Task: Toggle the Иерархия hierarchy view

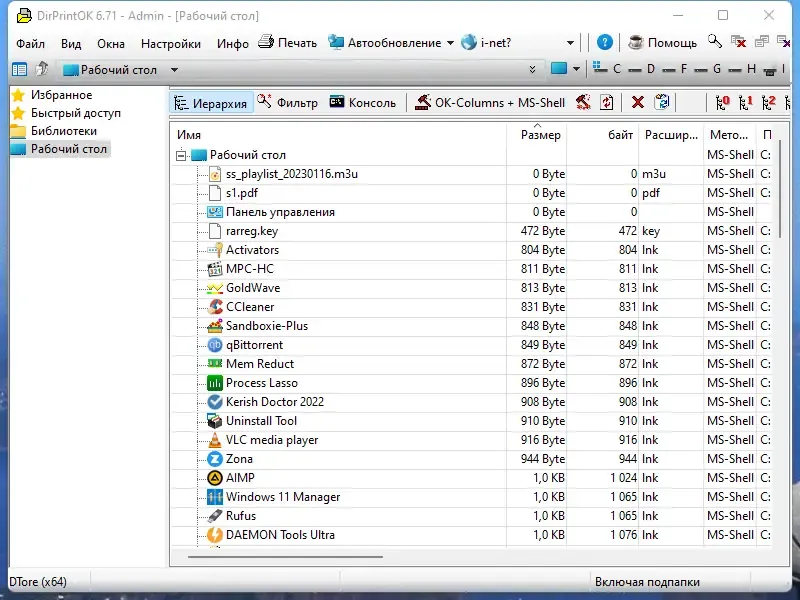Action: pos(211,103)
